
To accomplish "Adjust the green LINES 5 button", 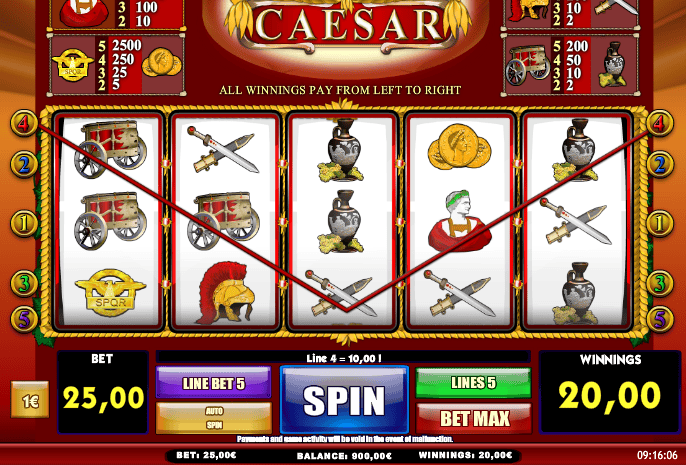I will coord(473,383).
